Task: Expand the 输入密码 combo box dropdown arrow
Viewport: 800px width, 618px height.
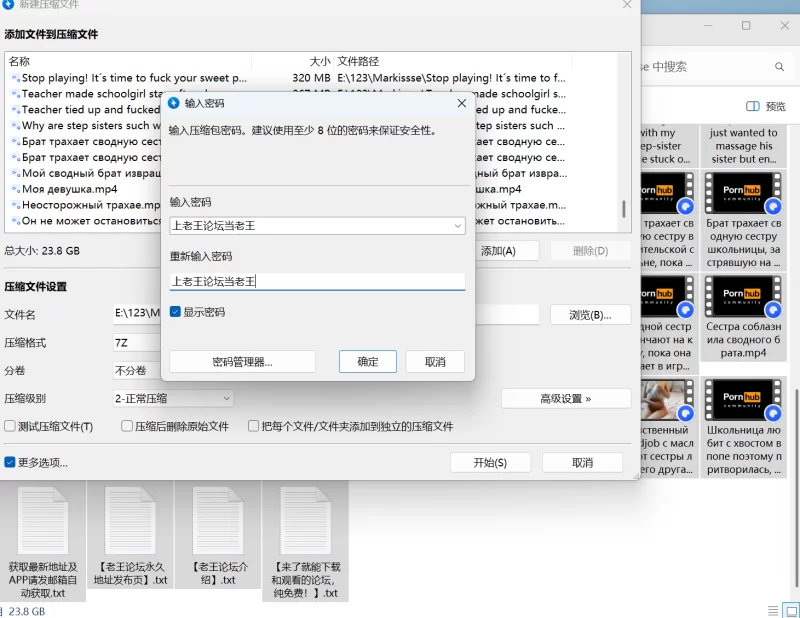Action: click(456, 226)
